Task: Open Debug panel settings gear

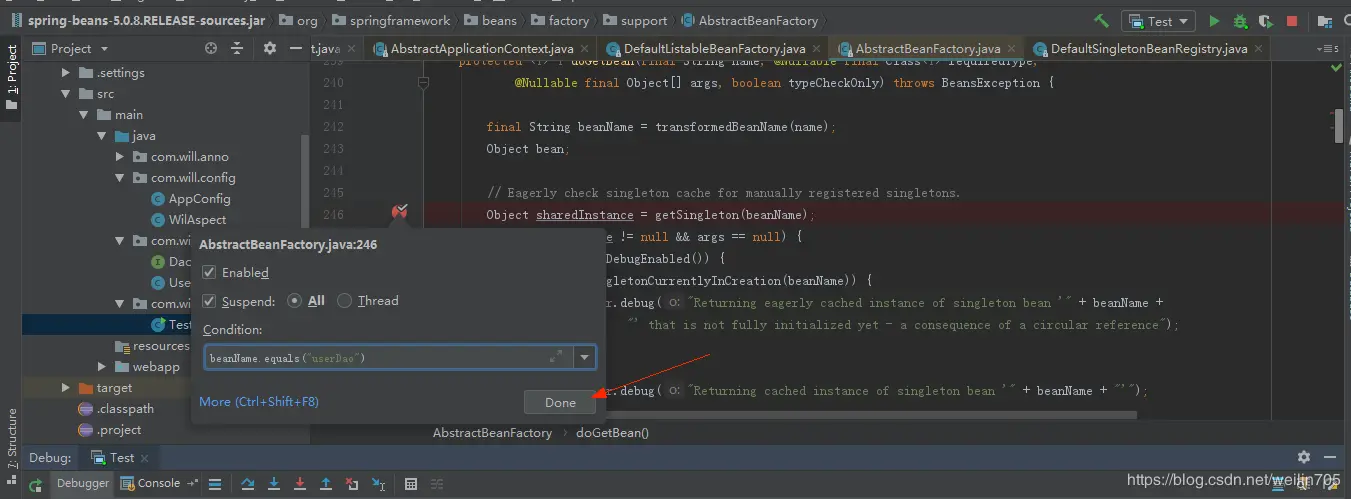Action: click(x=1304, y=457)
